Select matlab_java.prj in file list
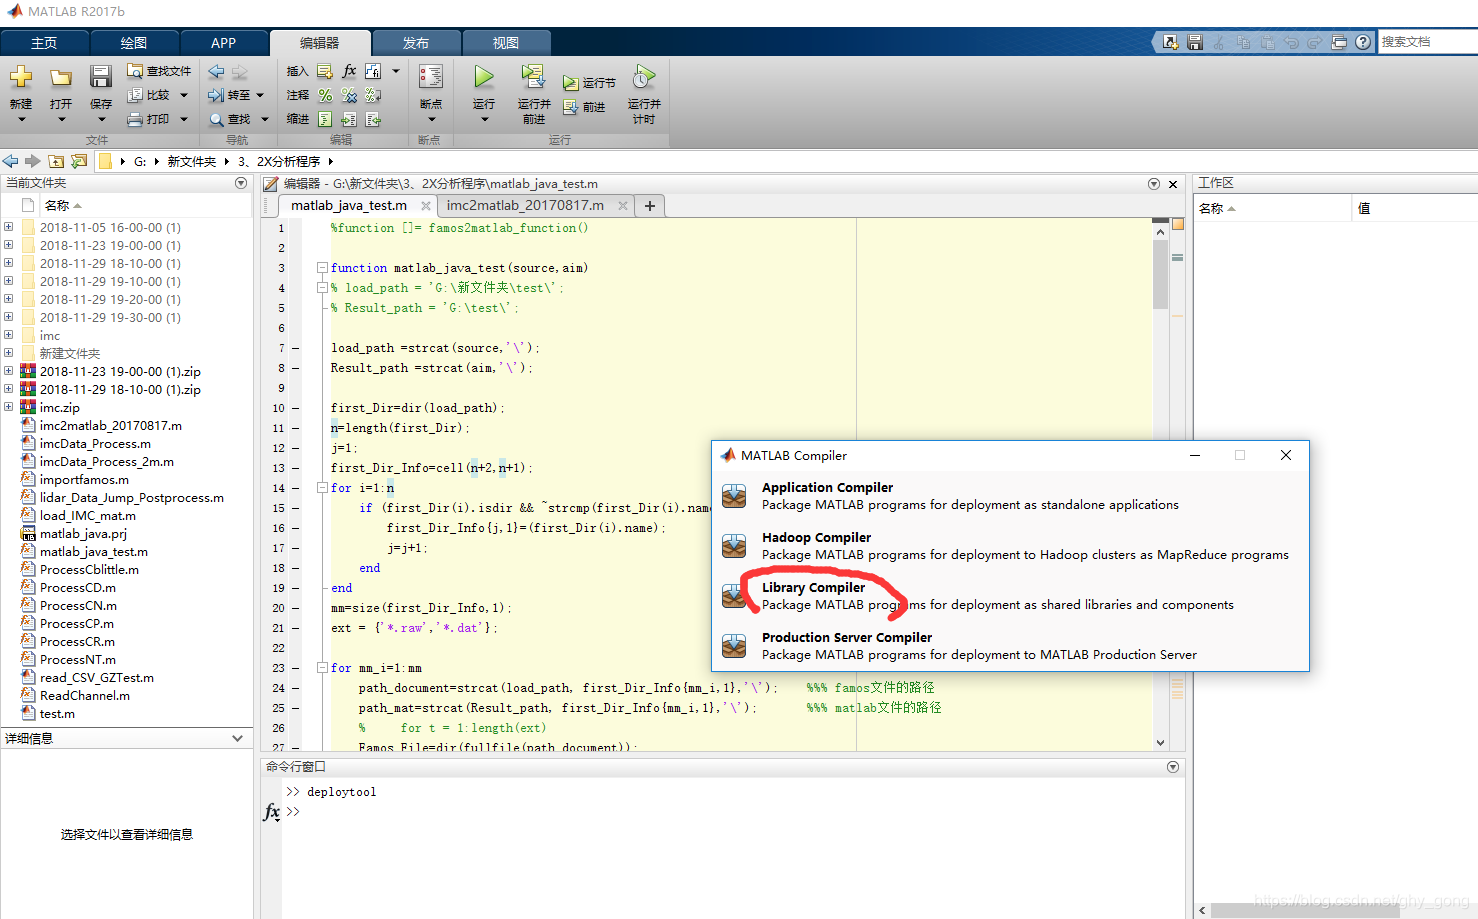 (x=83, y=534)
